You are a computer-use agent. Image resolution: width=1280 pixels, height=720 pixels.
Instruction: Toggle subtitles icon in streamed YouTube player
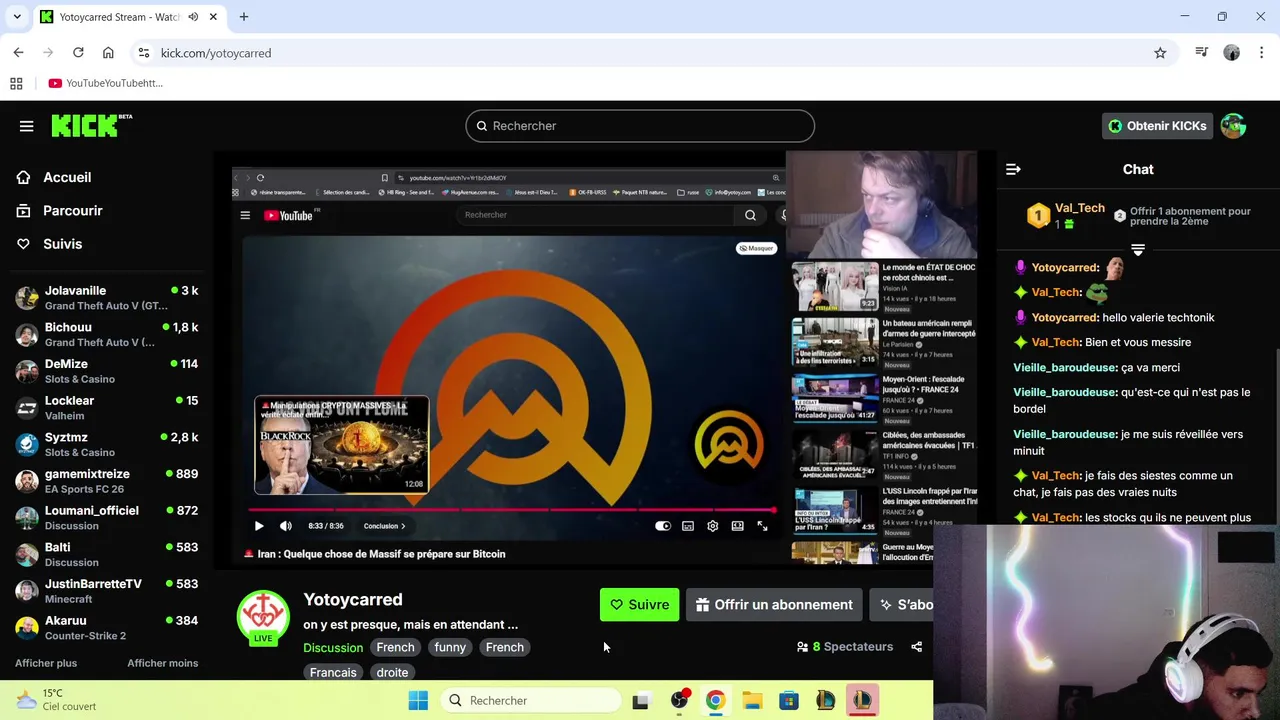point(688,526)
